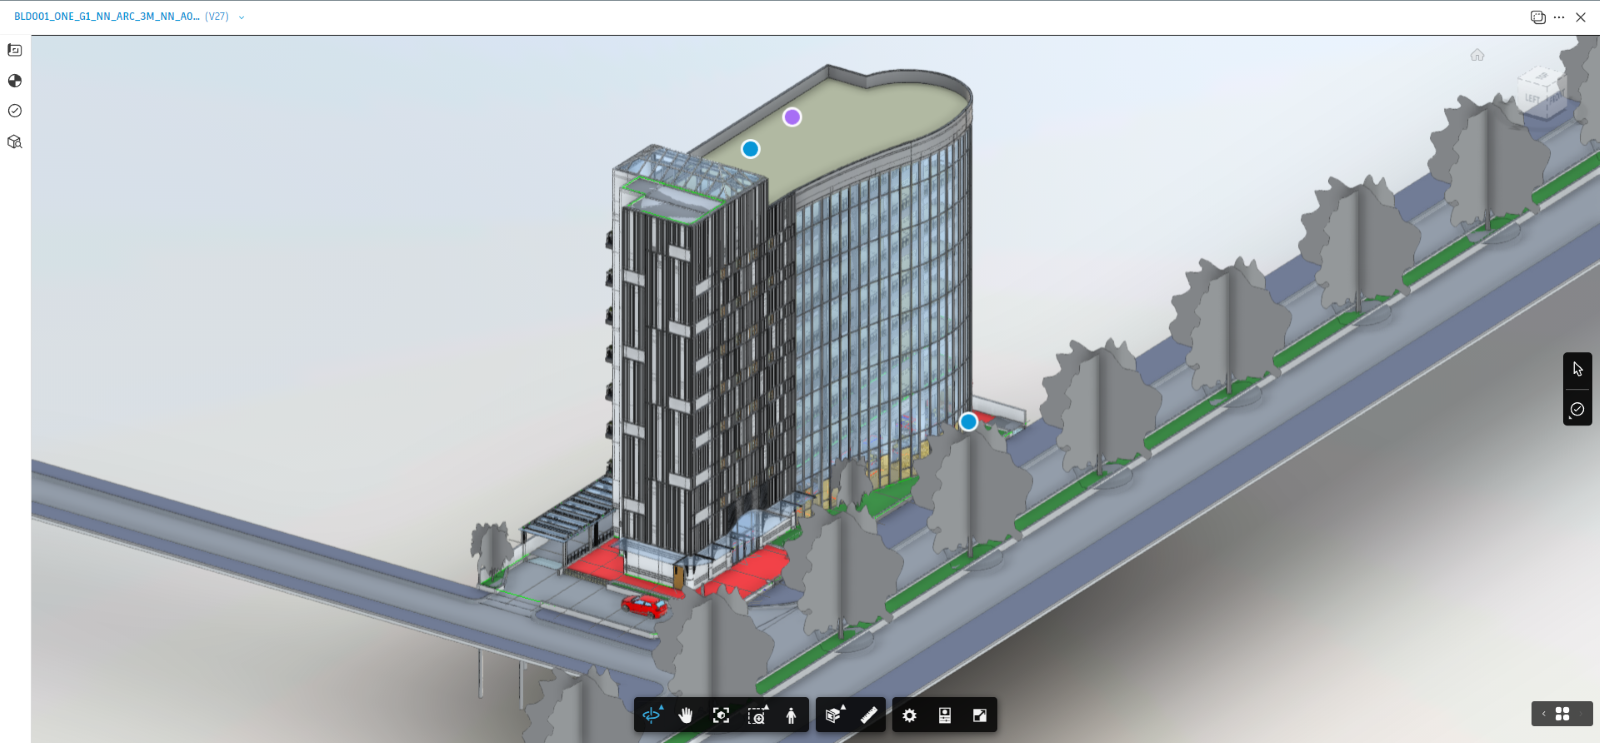Close the viewer with the X button

pyautogui.click(x=1581, y=17)
